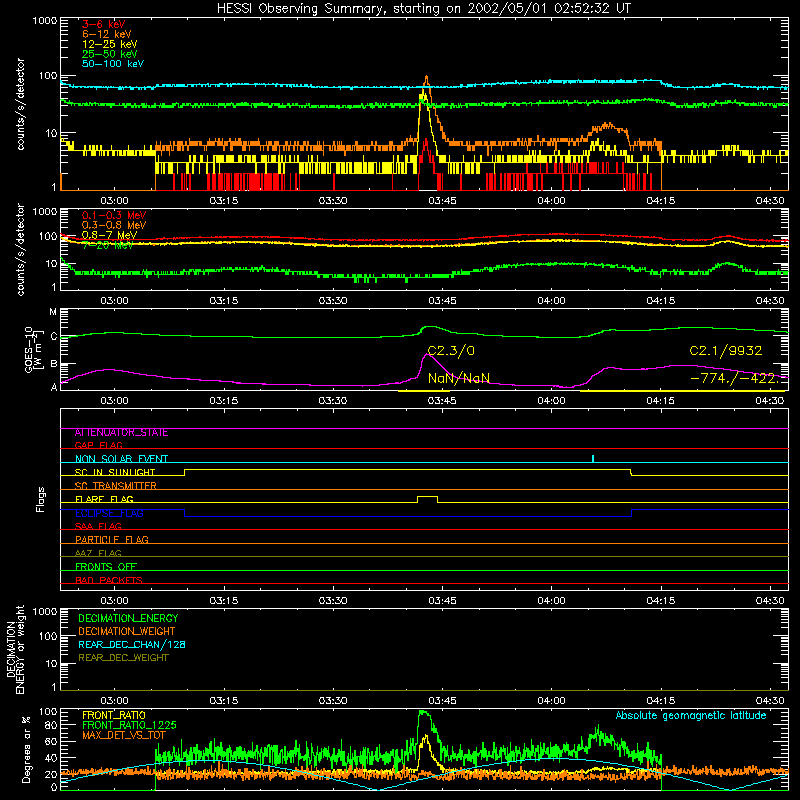Click the DECIMATION_WEIGHT legend entry
This screenshot has height=800, width=800.
pyautogui.click(x=127, y=632)
